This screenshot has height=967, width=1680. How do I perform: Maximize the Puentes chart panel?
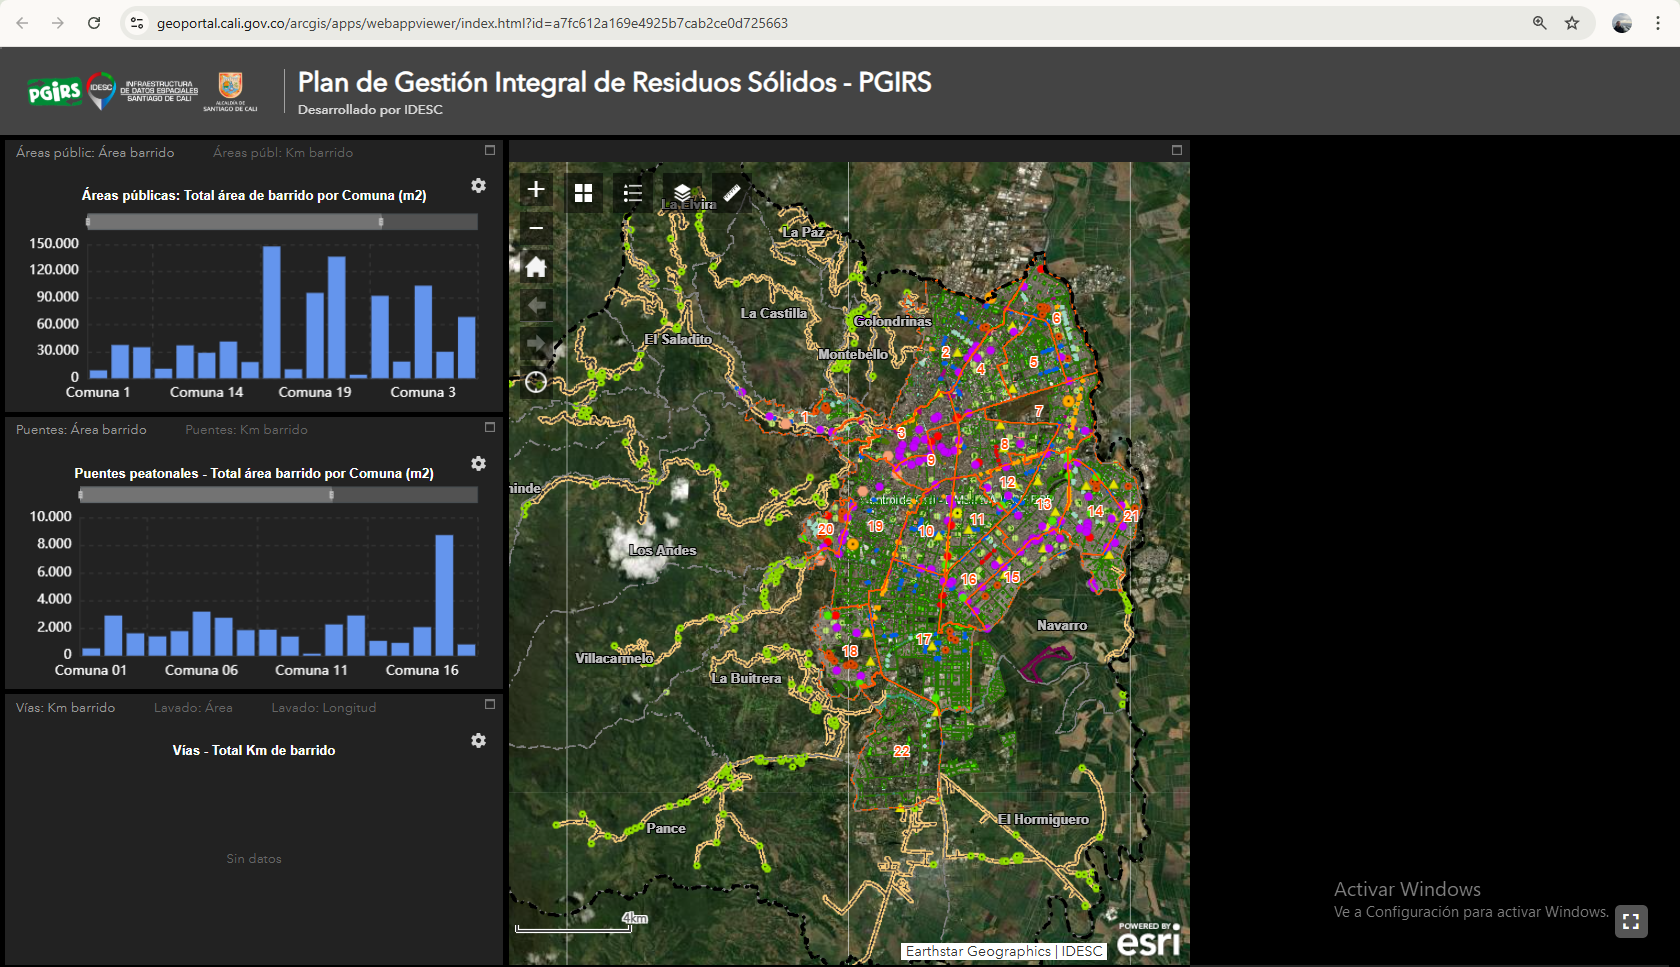tap(490, 427)
